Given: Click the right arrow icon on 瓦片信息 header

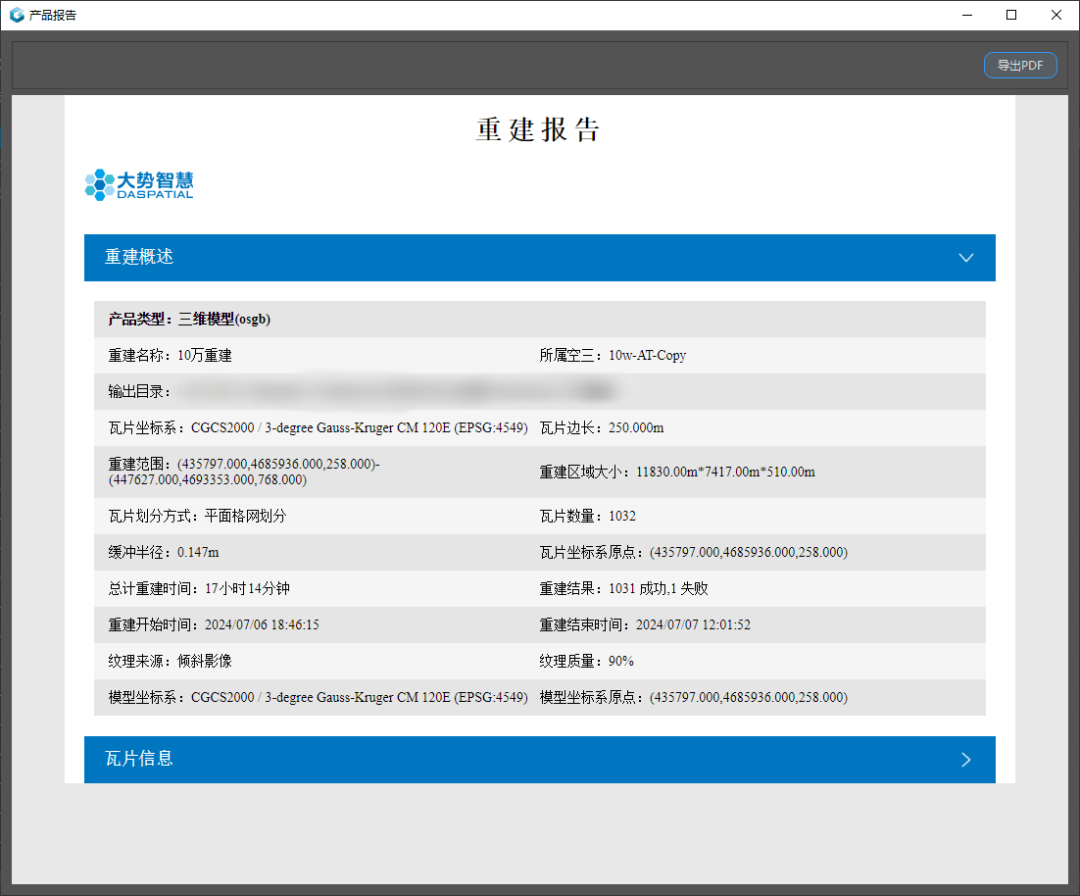Looking at the screenshot, I should [966, 760].
